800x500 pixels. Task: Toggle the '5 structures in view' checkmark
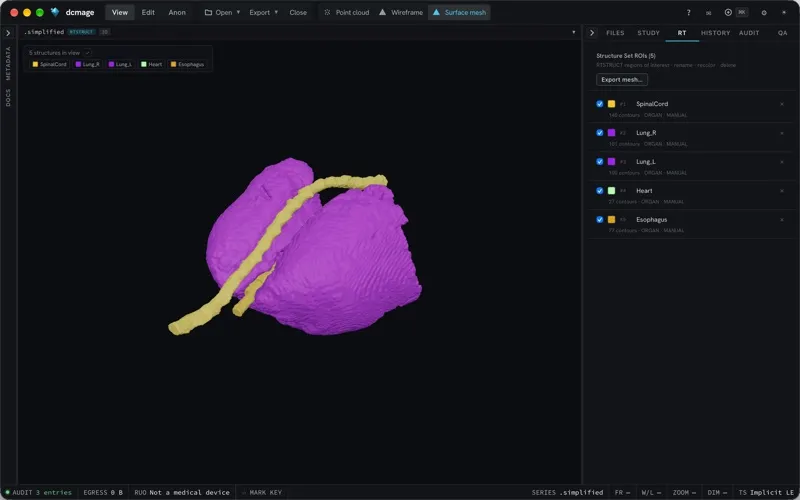coord(88,53)
